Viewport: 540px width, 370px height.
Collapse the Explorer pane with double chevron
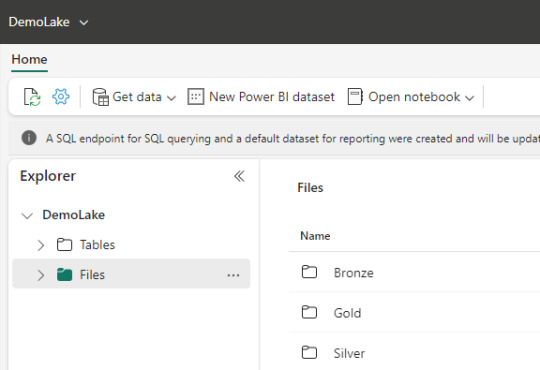click(x=239, y=176)
